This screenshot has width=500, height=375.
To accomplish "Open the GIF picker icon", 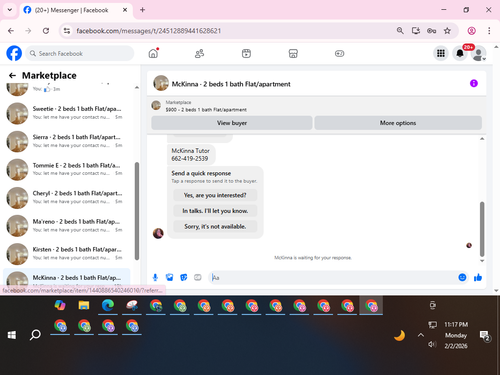I will (198, 277).
